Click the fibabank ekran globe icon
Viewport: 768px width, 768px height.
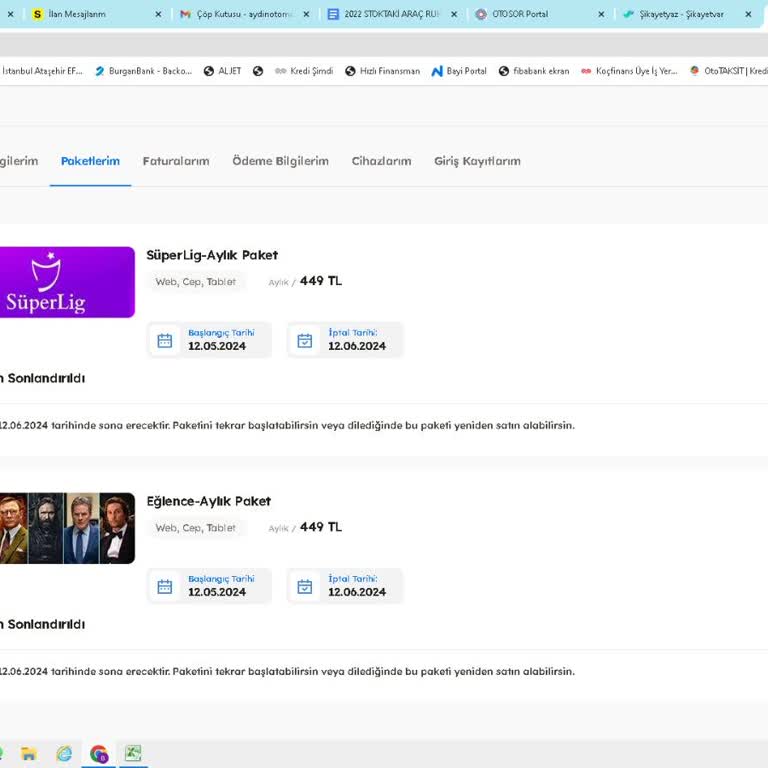pos(504,71)
